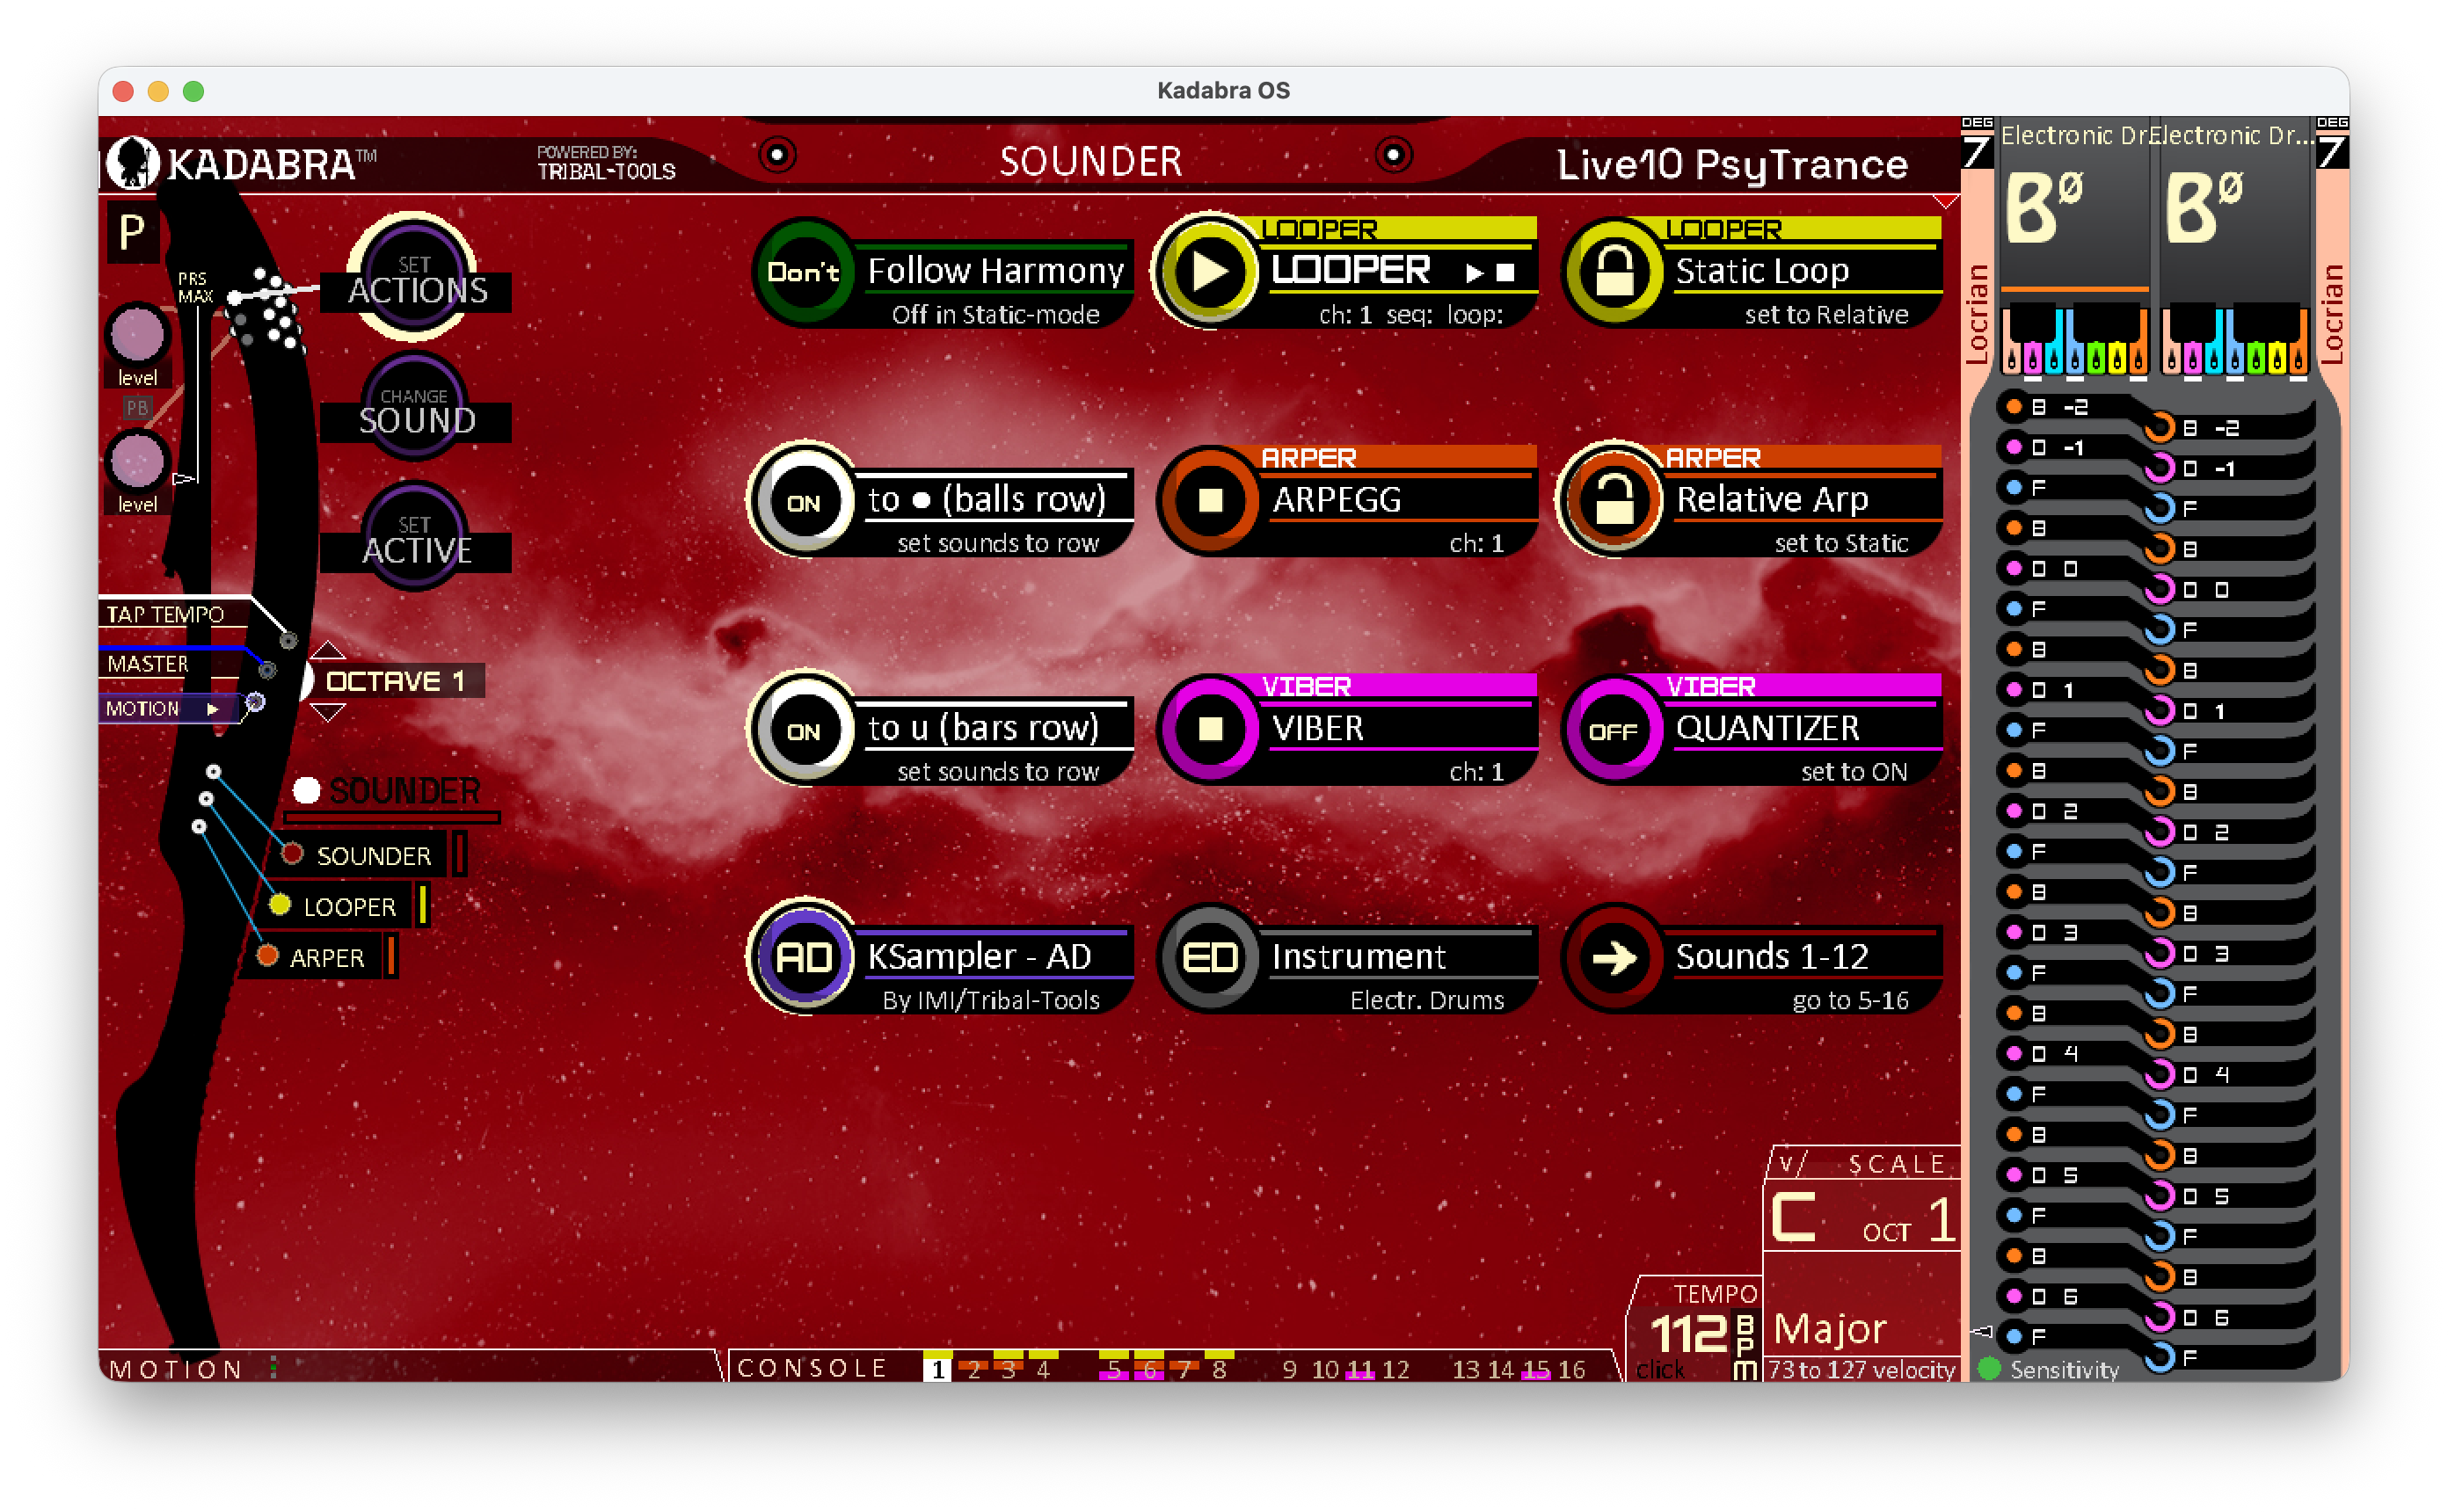
Task: Click the Set Active ring icon
Action: pos(413,535)
